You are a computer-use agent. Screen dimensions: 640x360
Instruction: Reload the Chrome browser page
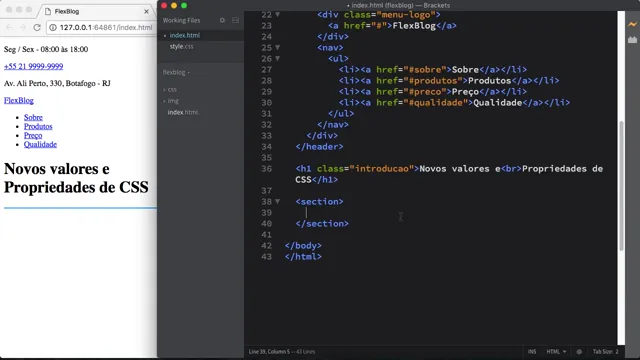coord(37,27)
